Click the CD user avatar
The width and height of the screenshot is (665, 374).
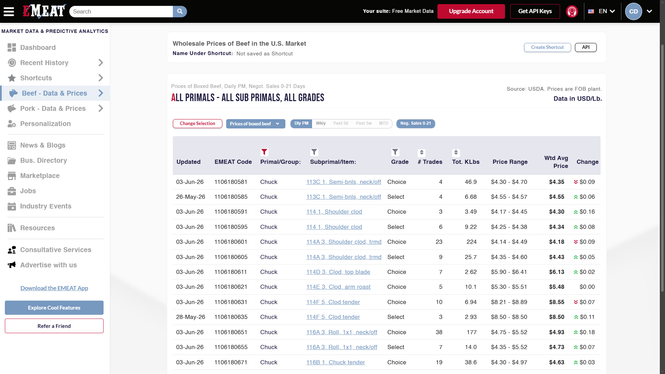633,11
